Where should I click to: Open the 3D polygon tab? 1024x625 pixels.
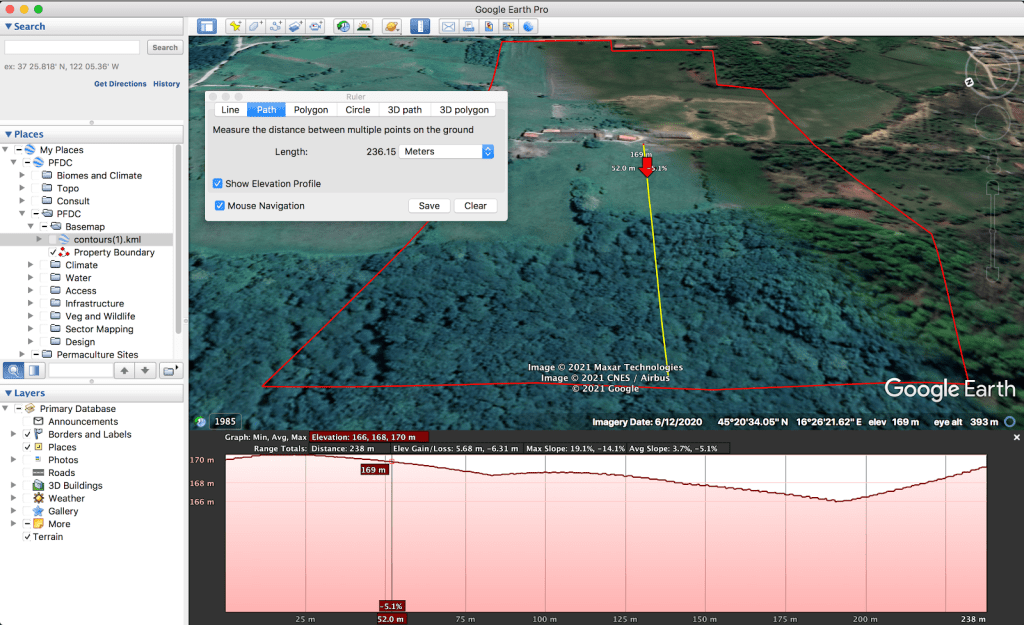coord(464,110)
